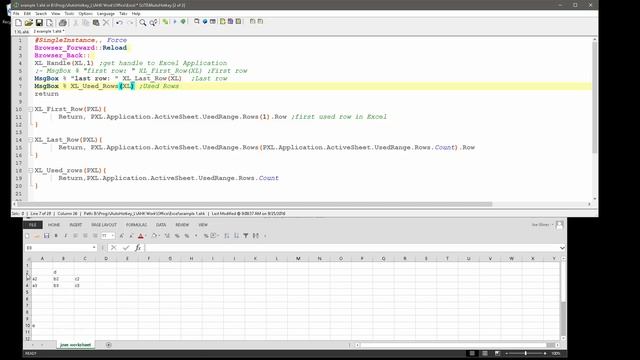The width and height of the screenshot is (640, 360).
Task: Collapse XL_Used_rows function fold marker
Action: (x=31, y=170)
